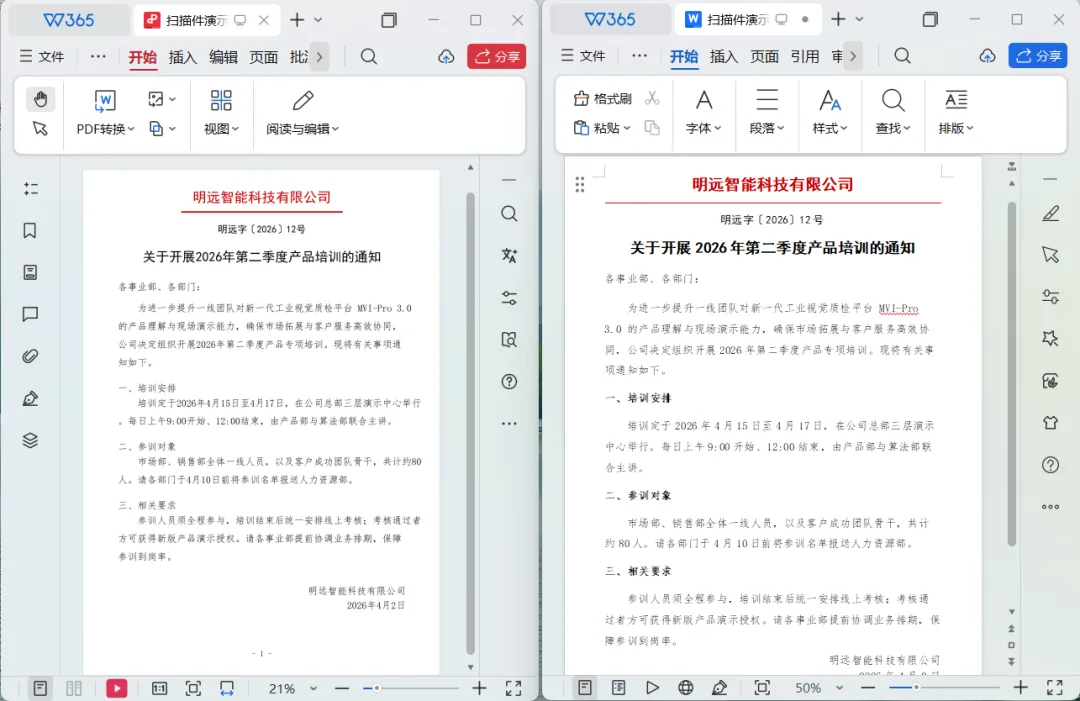Show page thumbnails panel in PDF sidebar
The image size is (1080, 701).
tap(30, 273)
